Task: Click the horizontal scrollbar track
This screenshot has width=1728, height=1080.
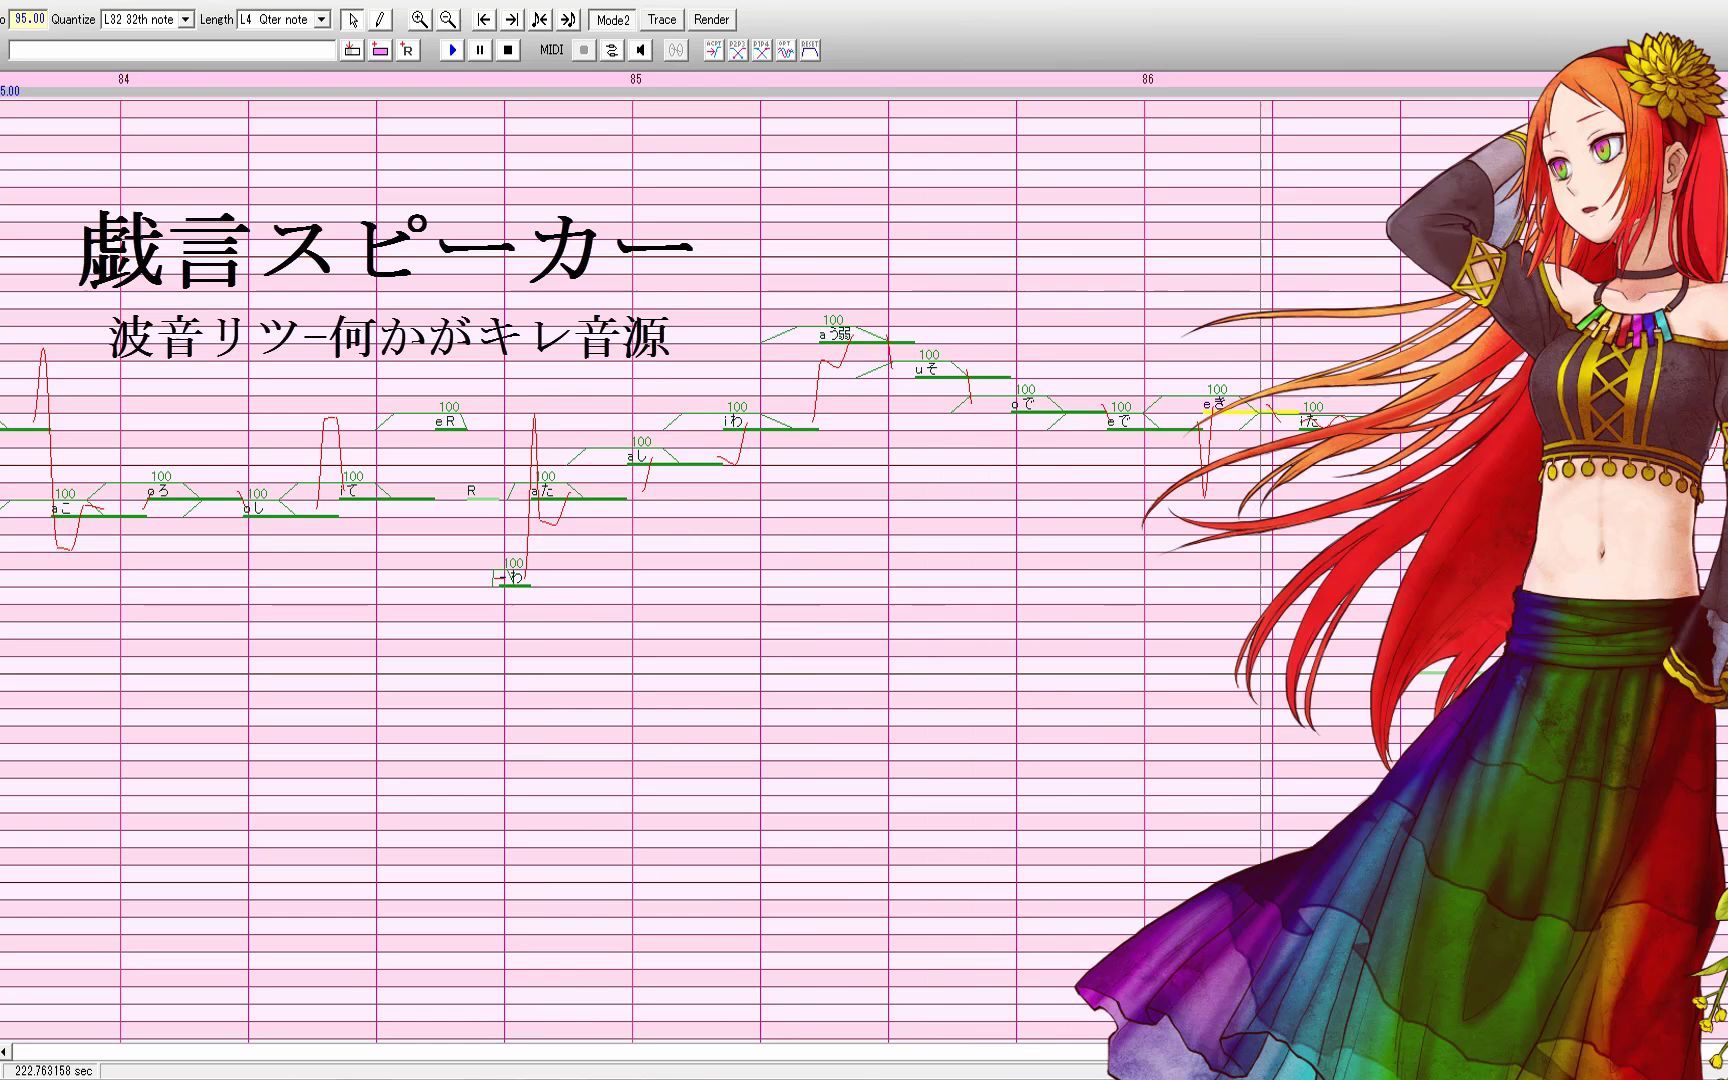Action: point(560,1051)
